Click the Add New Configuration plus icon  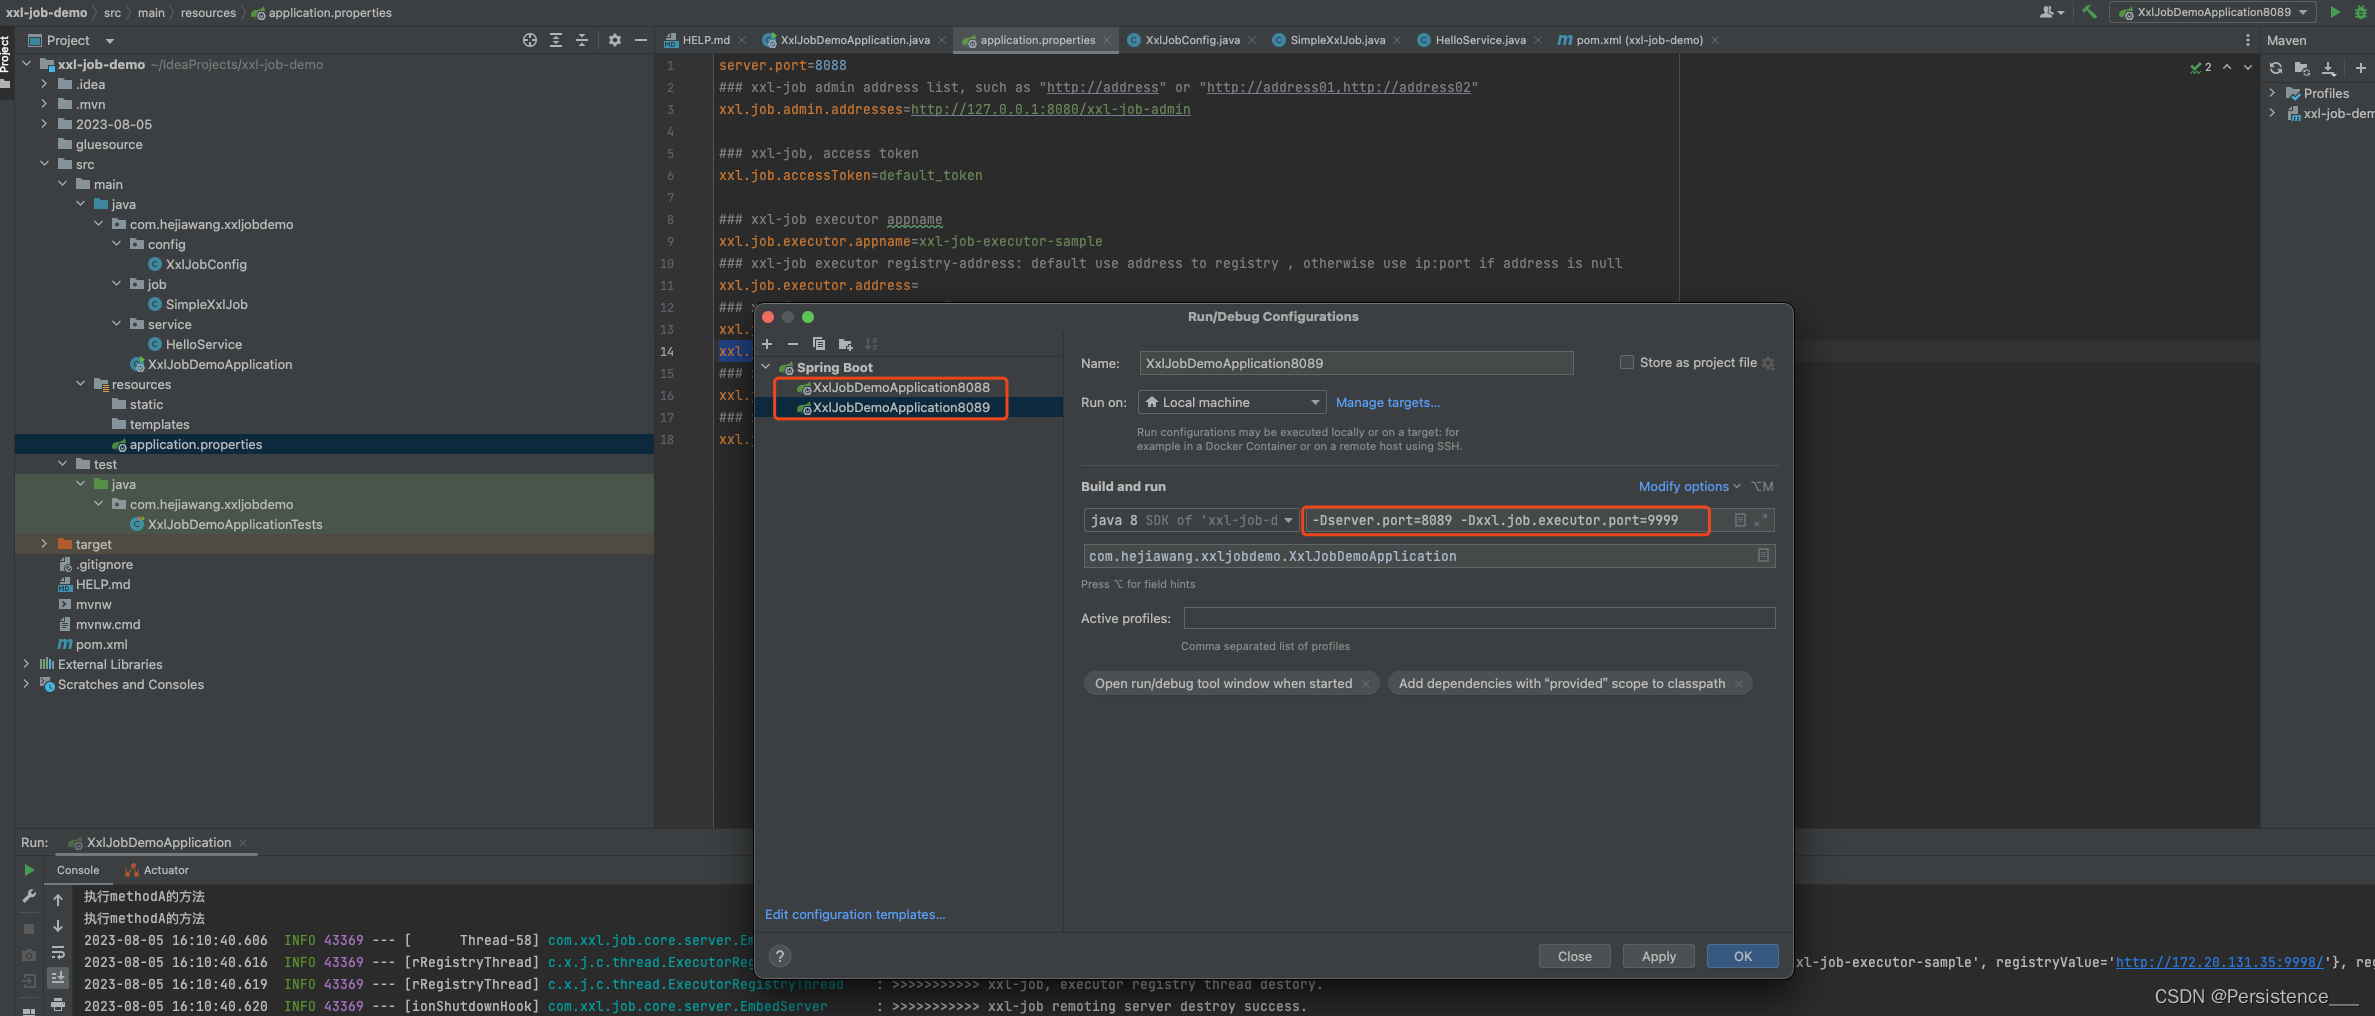click(767, 344)
